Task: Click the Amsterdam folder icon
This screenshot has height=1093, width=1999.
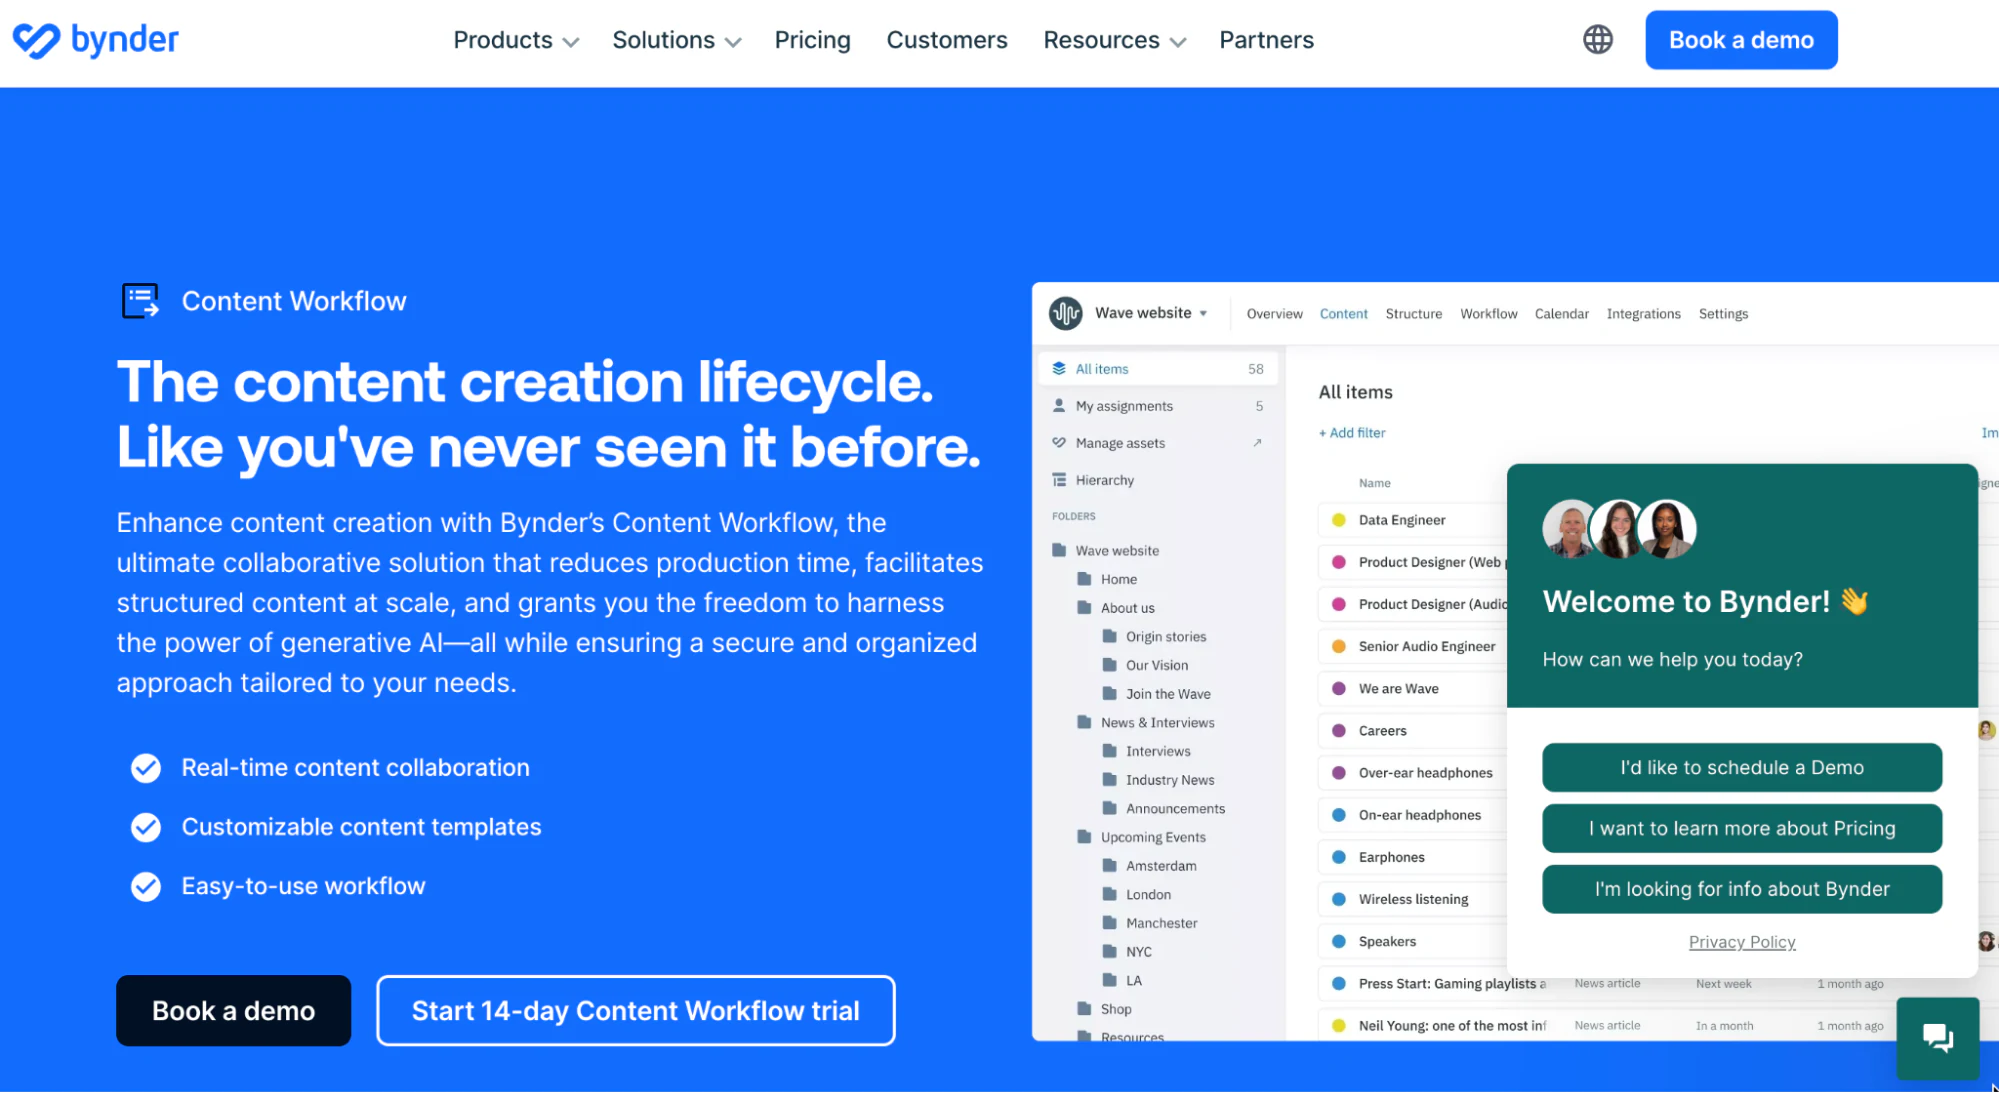Action: click(x=1109, y=866)
